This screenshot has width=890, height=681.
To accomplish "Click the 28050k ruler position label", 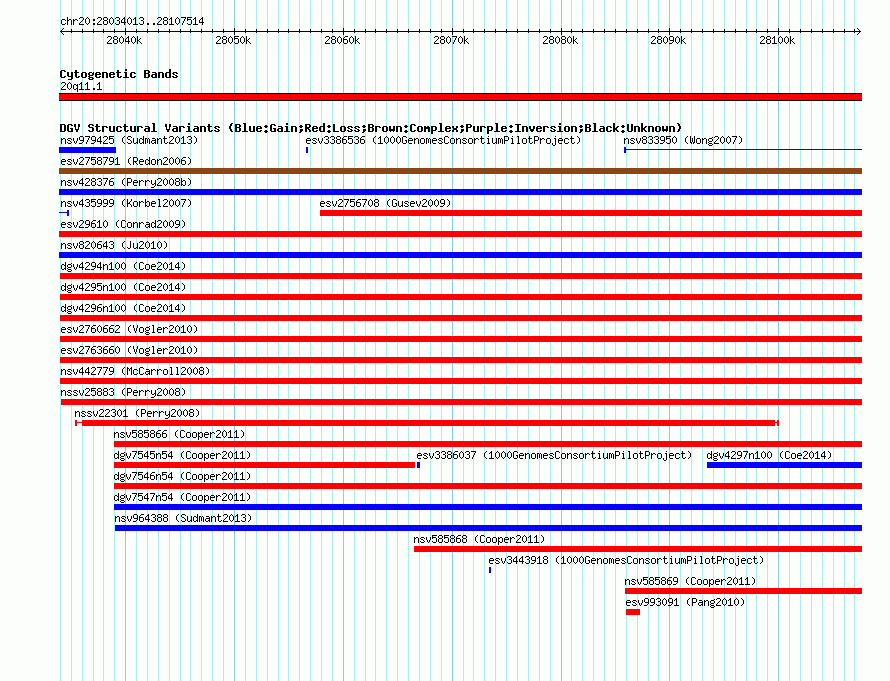I will point(233,40).
